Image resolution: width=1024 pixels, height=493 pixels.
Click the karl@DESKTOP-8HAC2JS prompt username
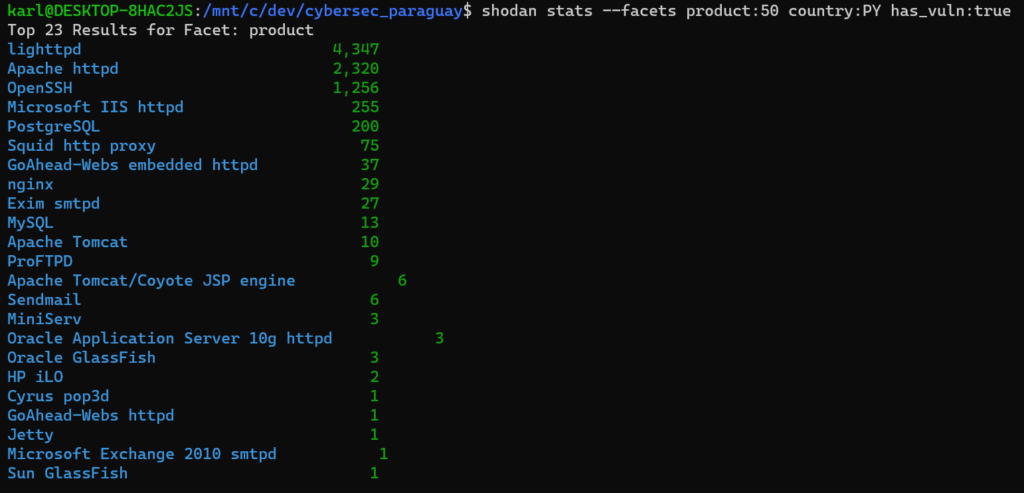tap(95, 11)
